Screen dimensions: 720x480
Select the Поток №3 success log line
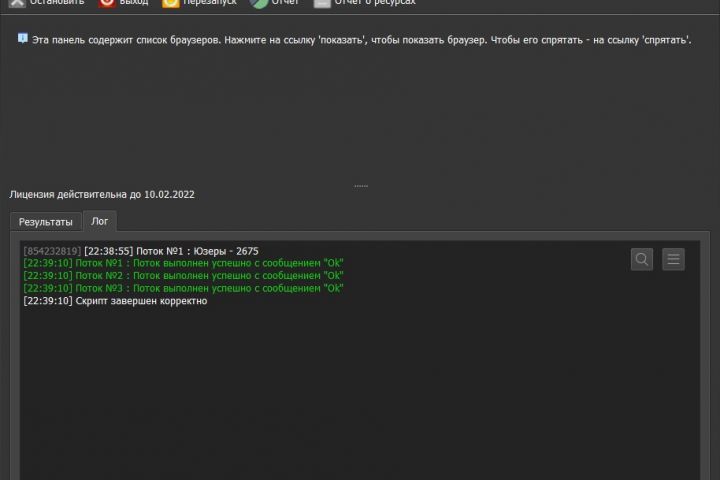coord(183,288)
